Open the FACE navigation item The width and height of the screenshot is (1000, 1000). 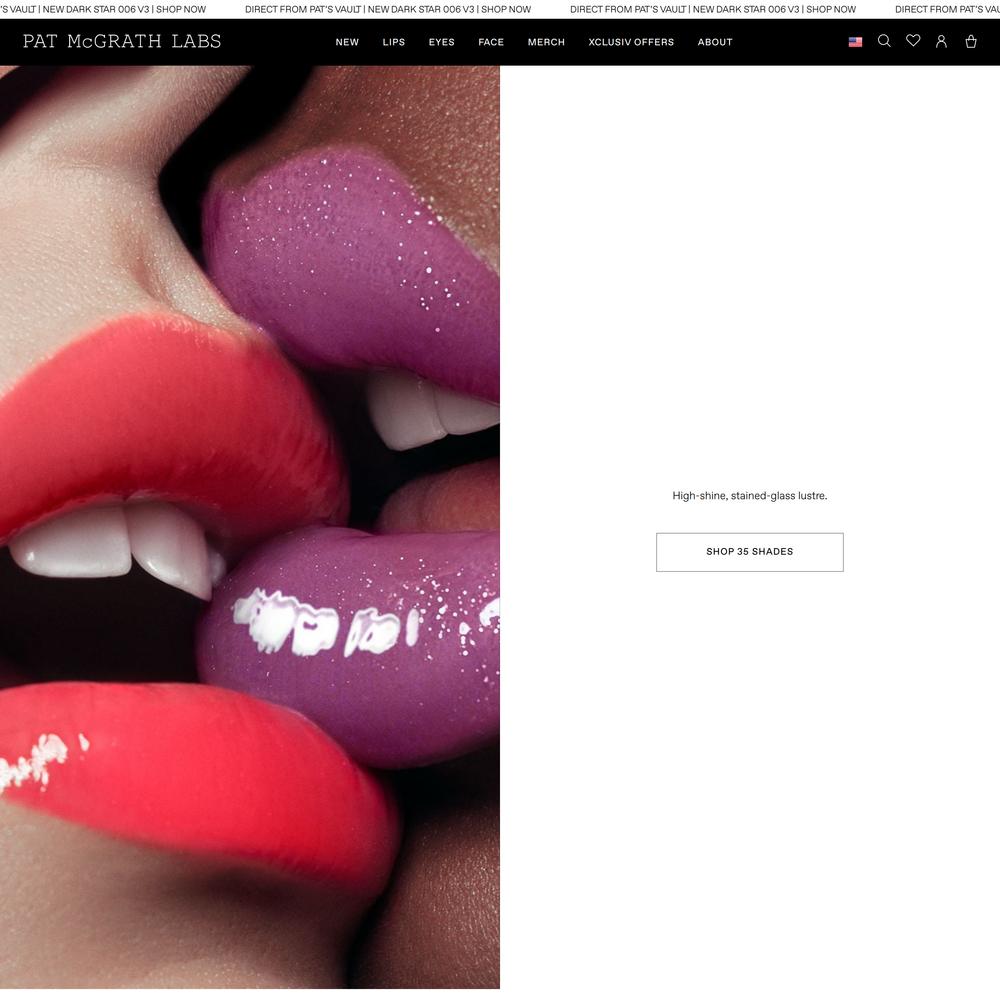pyautogui.click(x=491, y=42)
